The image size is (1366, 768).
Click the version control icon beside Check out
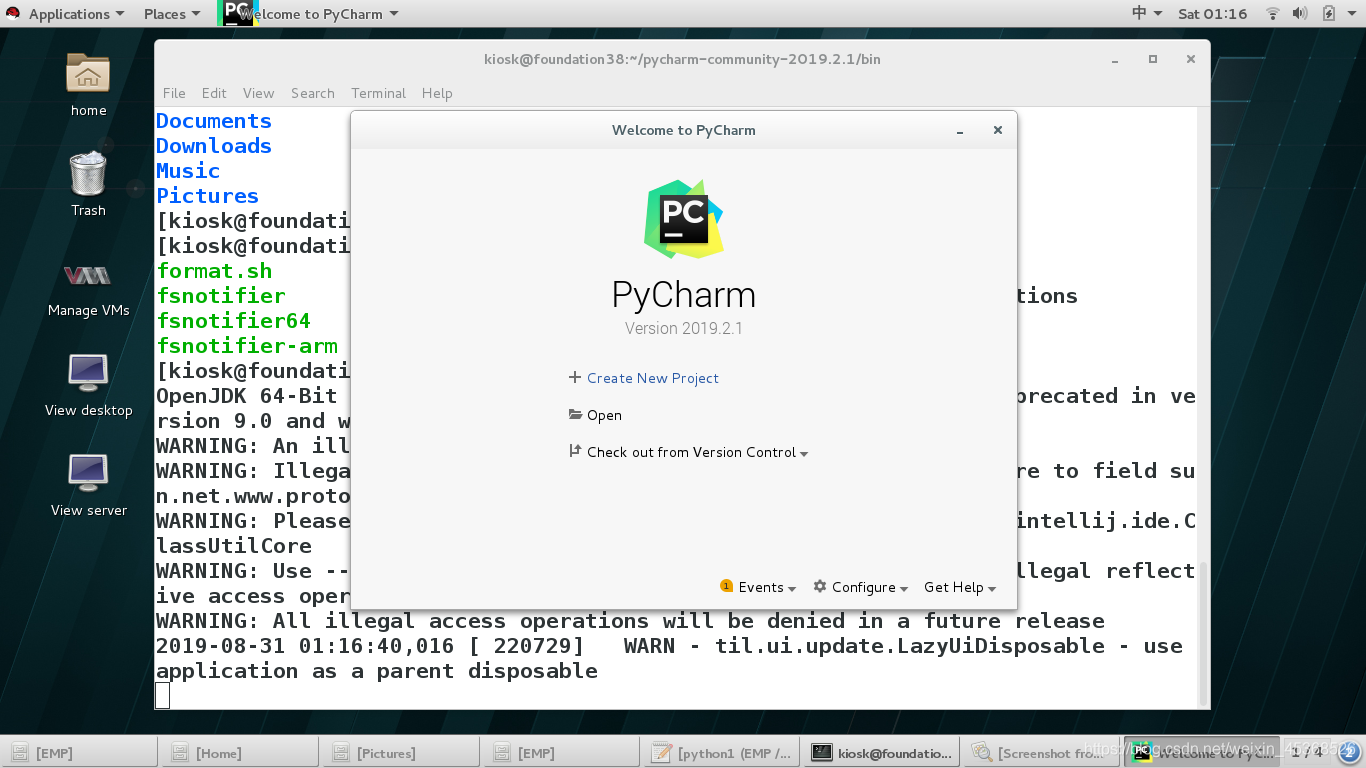(x=575, y=451)
